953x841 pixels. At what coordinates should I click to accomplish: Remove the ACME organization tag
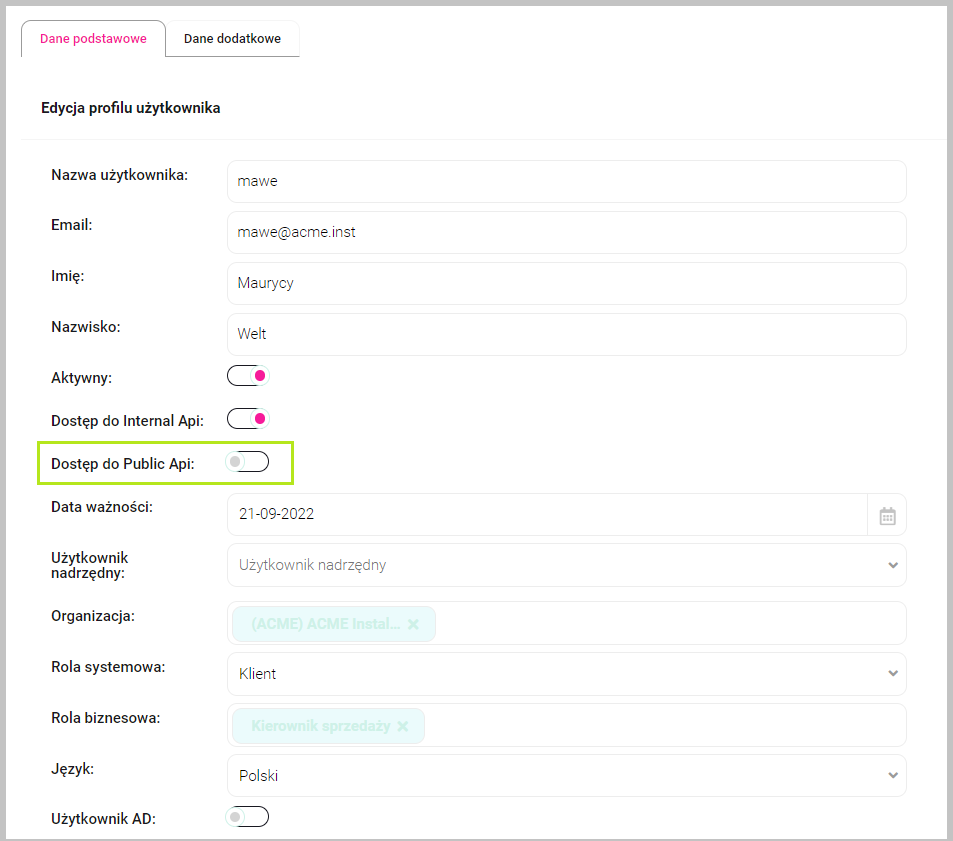413,624
